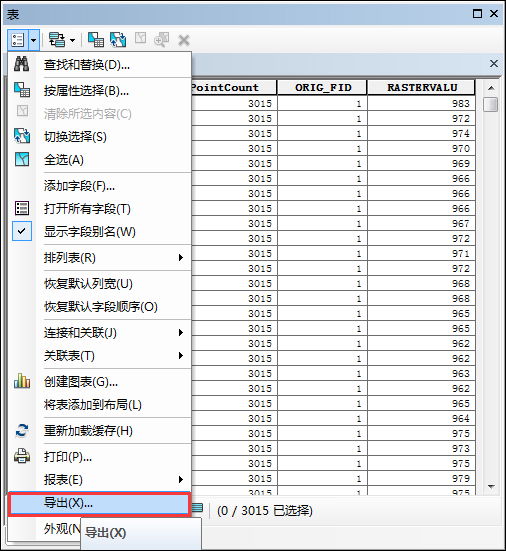This screenshot has height=551, width=506.
Task: Click the vertical scrollbar thumb
Action: tap(491, 104)
